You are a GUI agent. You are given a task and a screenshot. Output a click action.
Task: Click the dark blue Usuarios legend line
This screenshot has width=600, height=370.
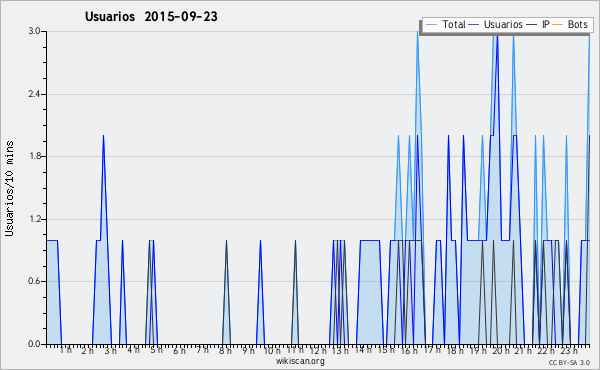(x=474, y=25)
